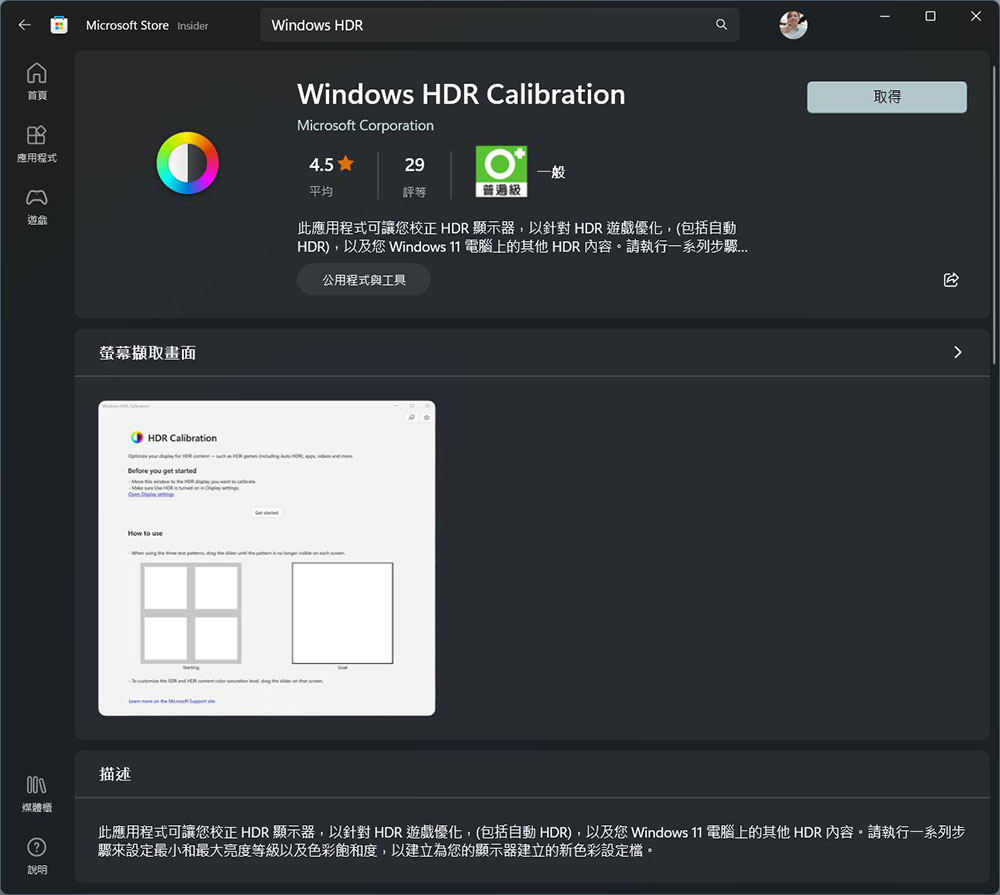
Task: Click the vertical scrollbar on the right
Action: 994,214
